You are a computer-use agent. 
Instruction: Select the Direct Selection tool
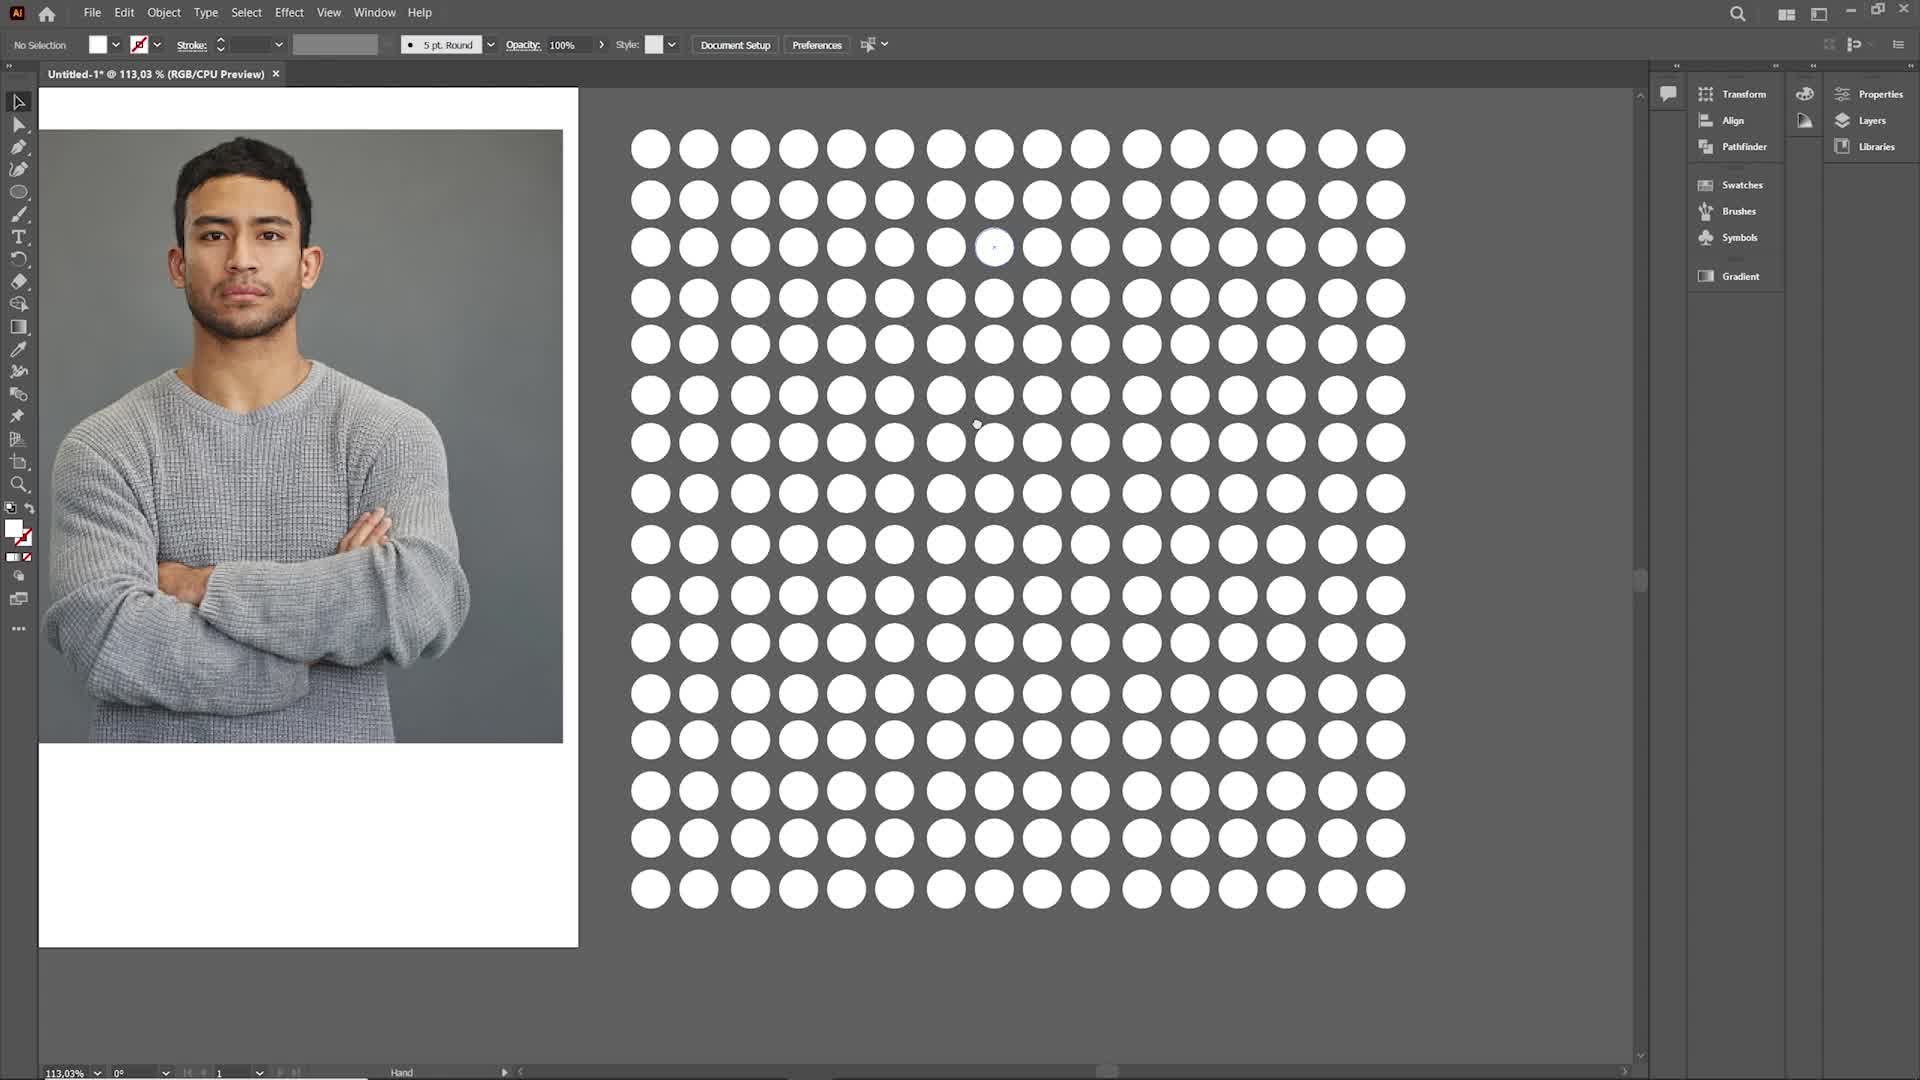coord(18,124)
